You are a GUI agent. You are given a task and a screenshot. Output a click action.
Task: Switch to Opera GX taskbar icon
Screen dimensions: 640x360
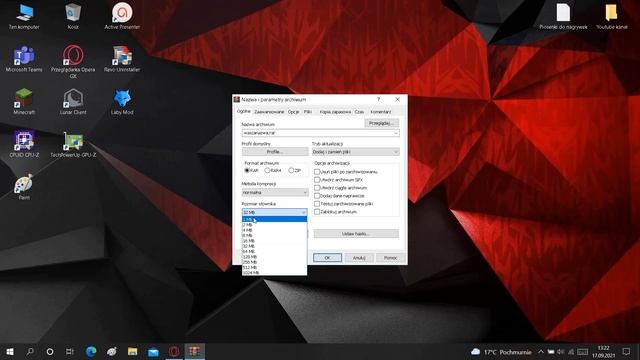coord(174,351)
